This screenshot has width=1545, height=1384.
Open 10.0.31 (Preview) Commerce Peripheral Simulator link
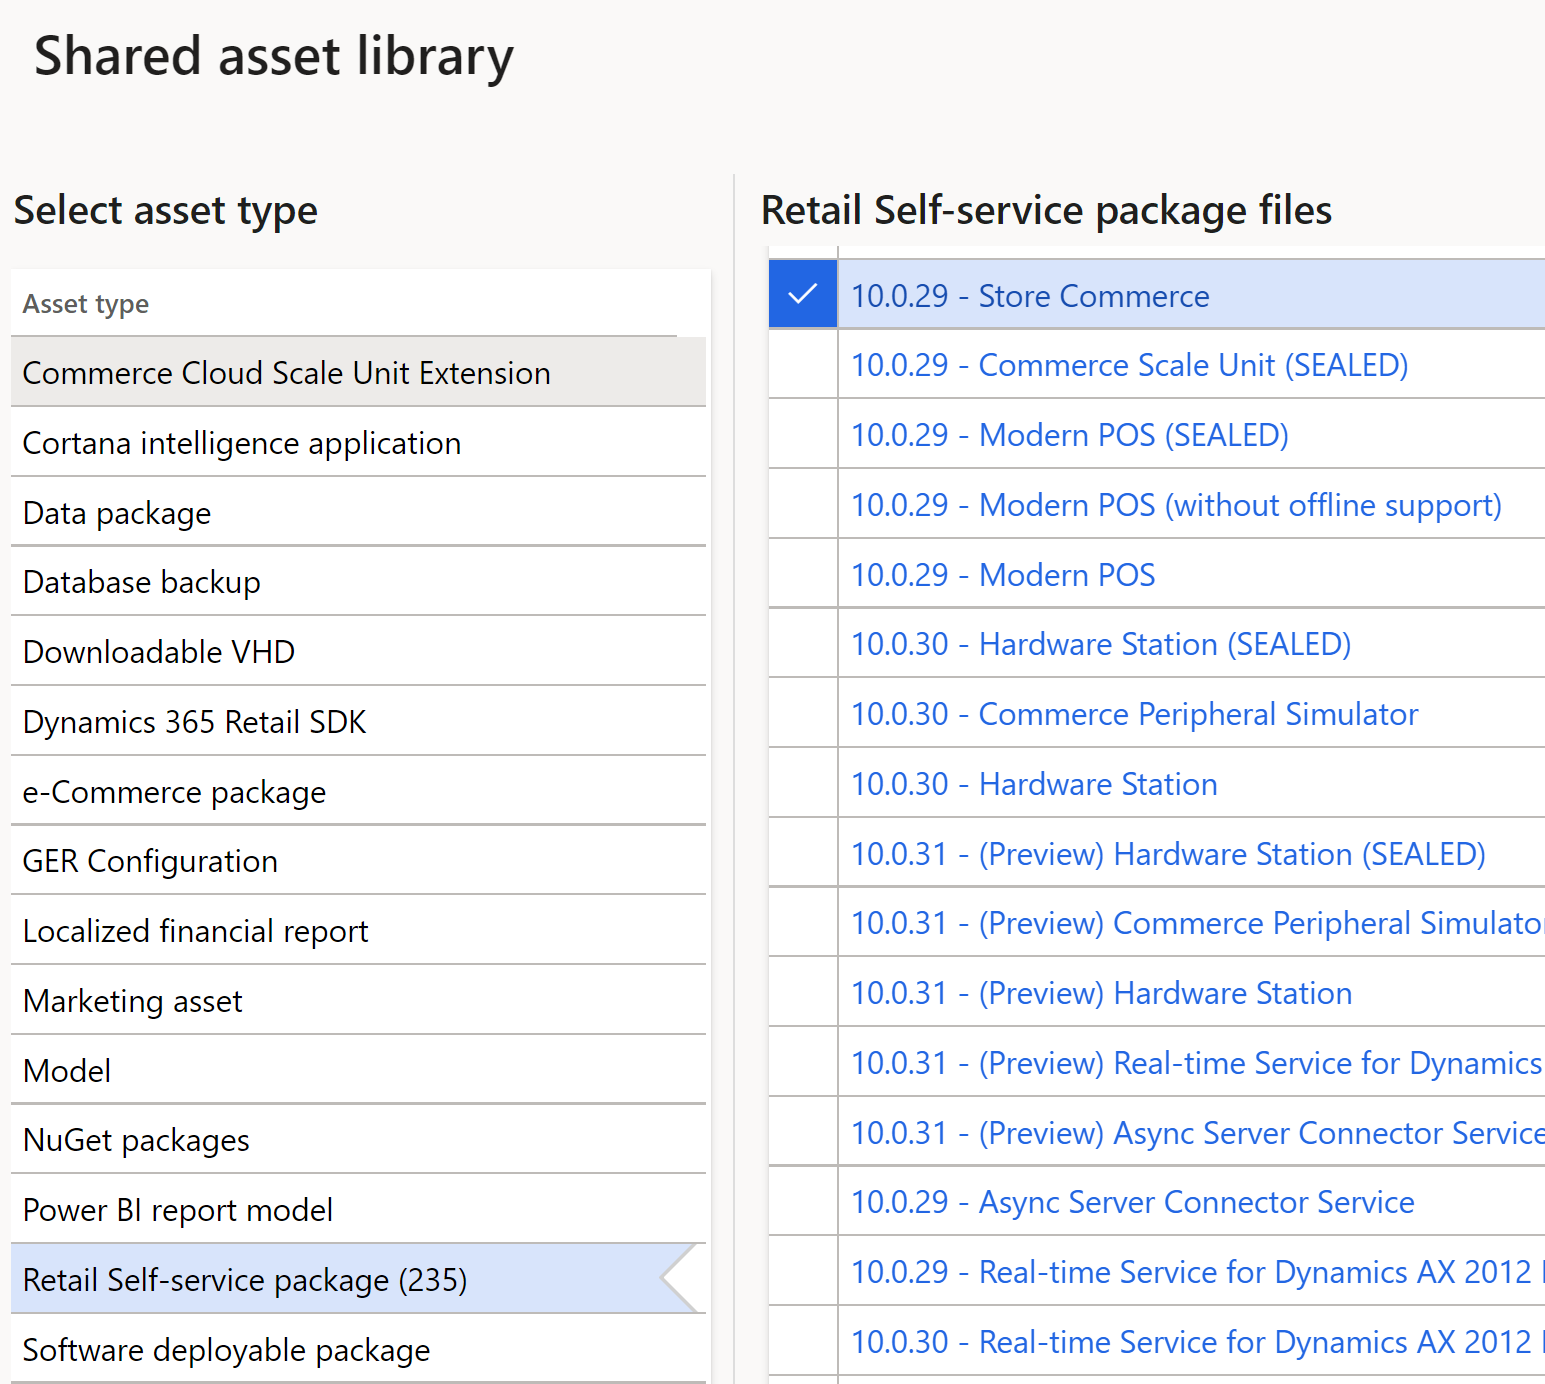click(x=1198, y=923)
